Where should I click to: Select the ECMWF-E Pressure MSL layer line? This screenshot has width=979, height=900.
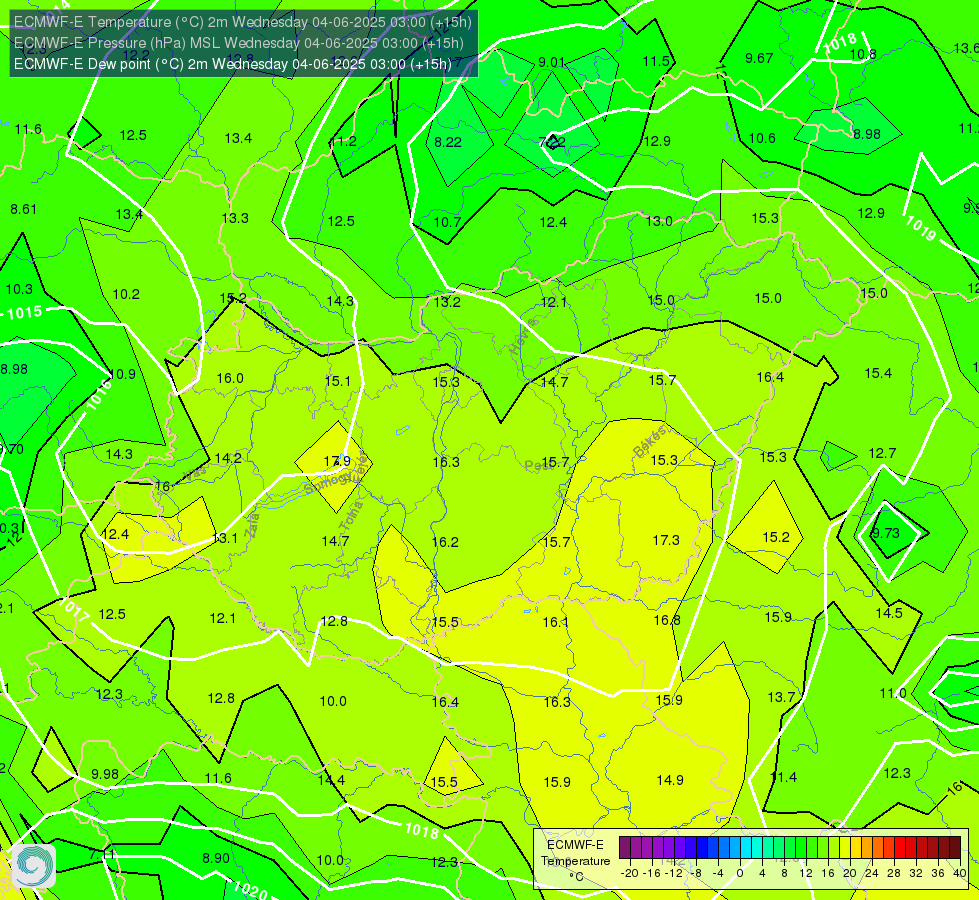pos(239,42)
